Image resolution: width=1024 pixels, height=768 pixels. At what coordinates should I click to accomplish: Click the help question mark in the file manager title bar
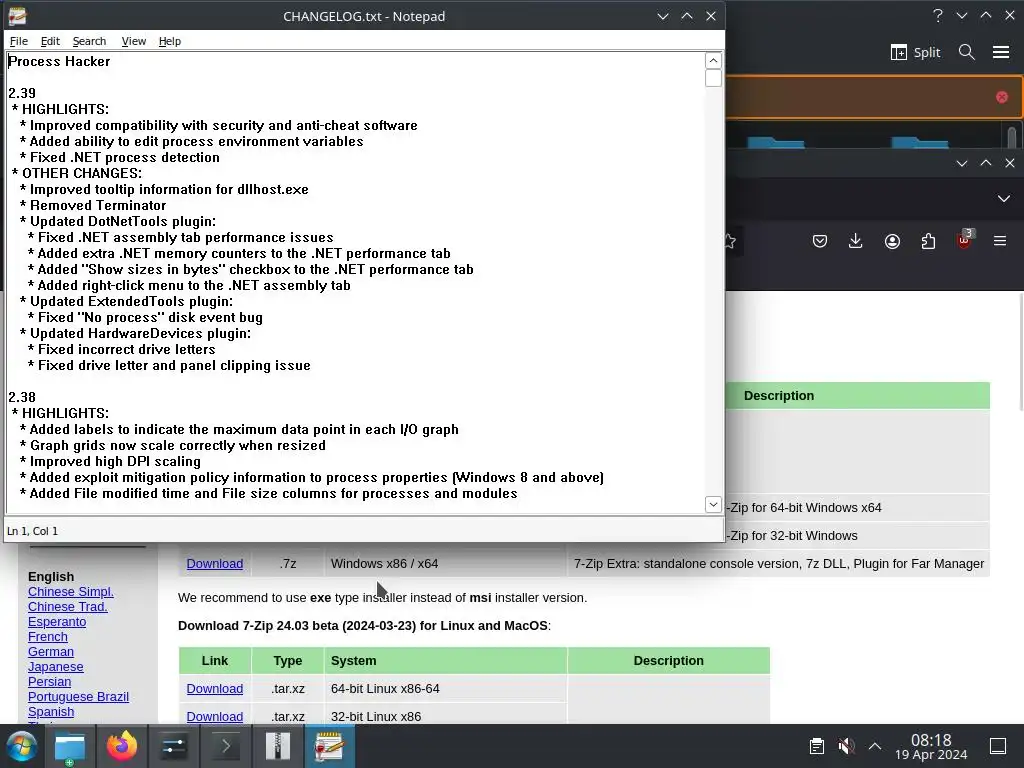coord(938,15)
